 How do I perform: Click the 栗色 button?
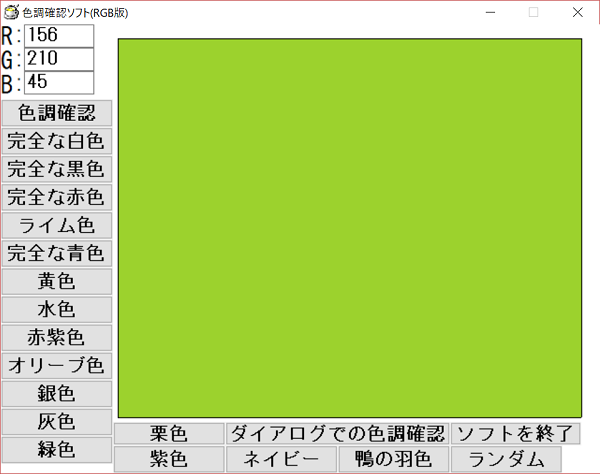pos(169,433)
